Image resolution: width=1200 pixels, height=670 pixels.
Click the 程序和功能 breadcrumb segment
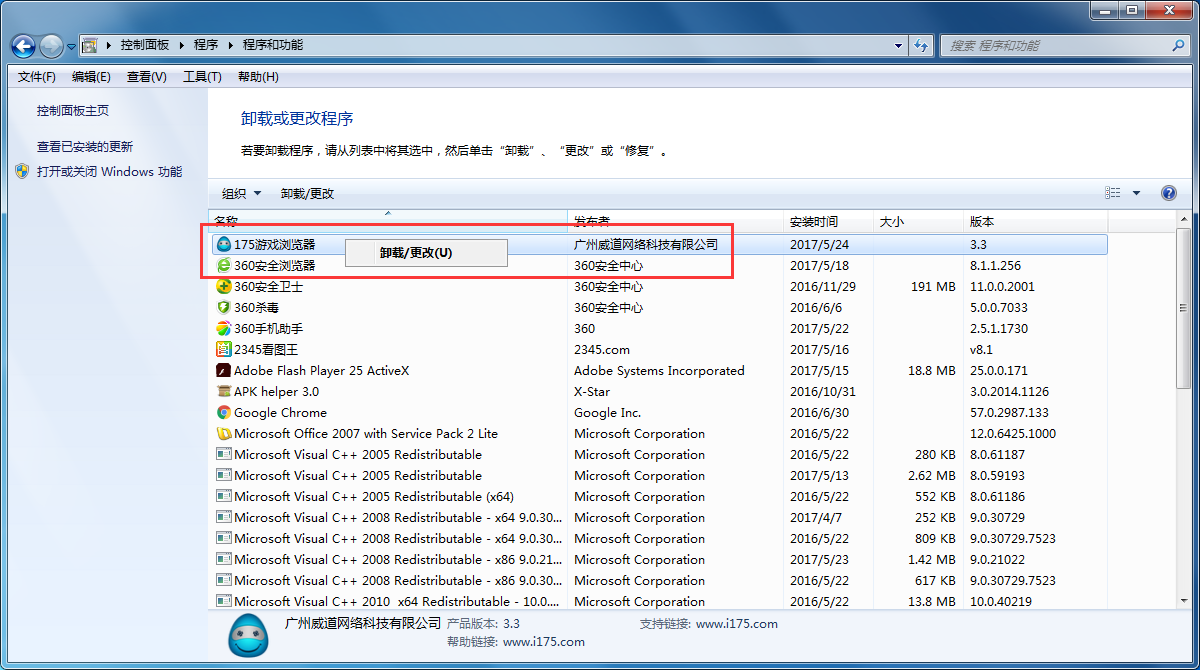(273, 45)
